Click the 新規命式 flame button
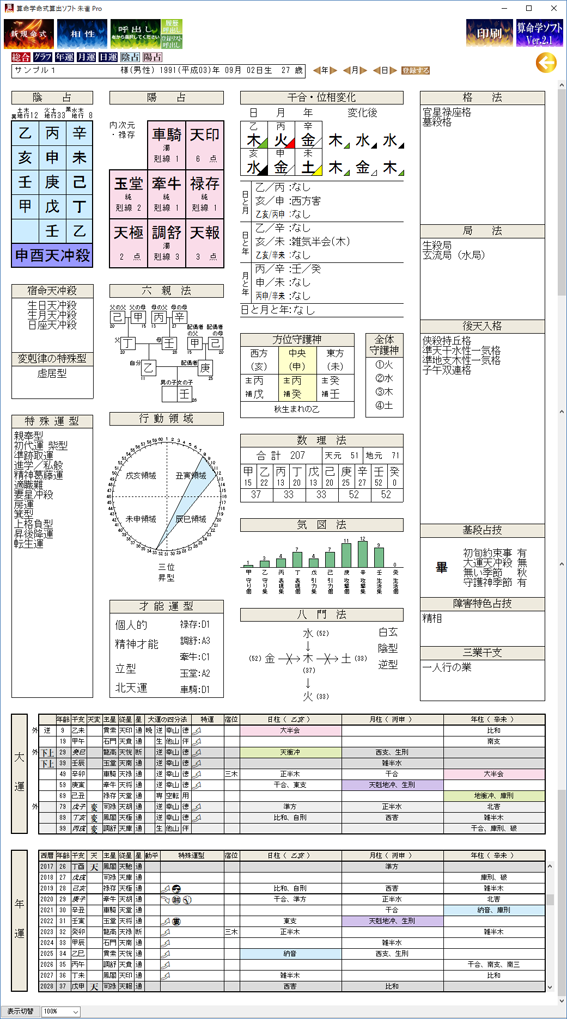This screenshot has height=1019, width=567. 29,33
